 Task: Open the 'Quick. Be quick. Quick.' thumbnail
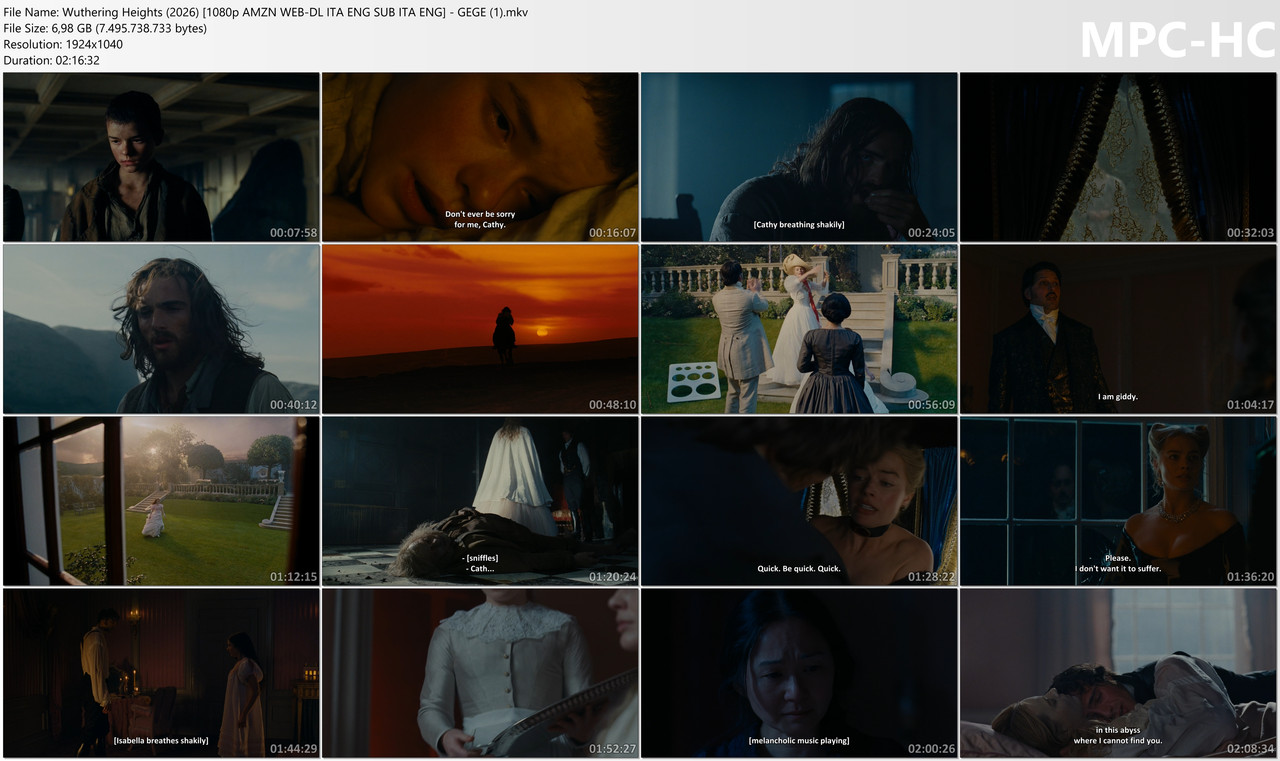tap(799, 501)
